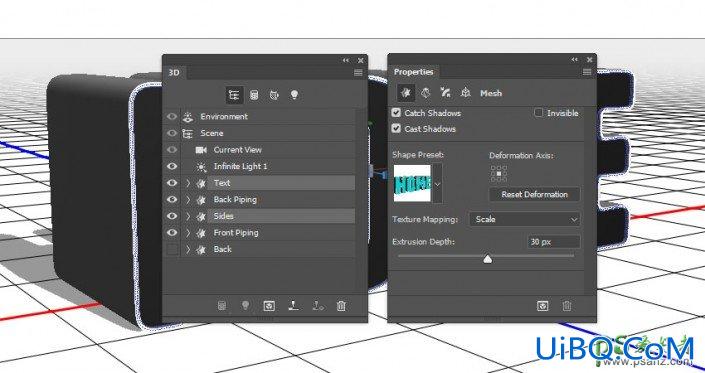Open the Coordinates properties icon
This screenshot has height=373, width=705.
(465, 93)
